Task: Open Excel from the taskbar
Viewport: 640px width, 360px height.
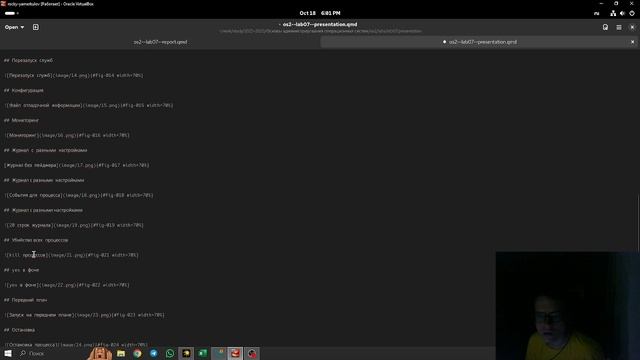Action: (x=202, y=353)
